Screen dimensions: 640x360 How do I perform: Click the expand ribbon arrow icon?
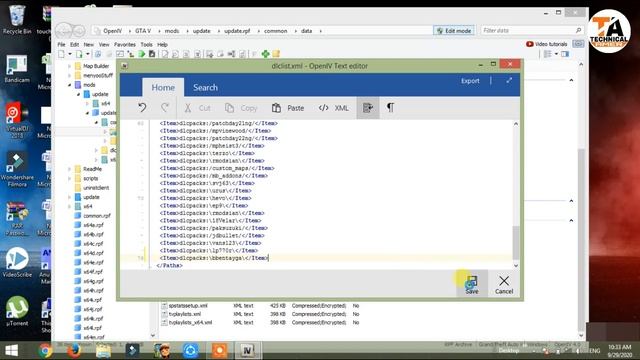(x=509, y=81)
